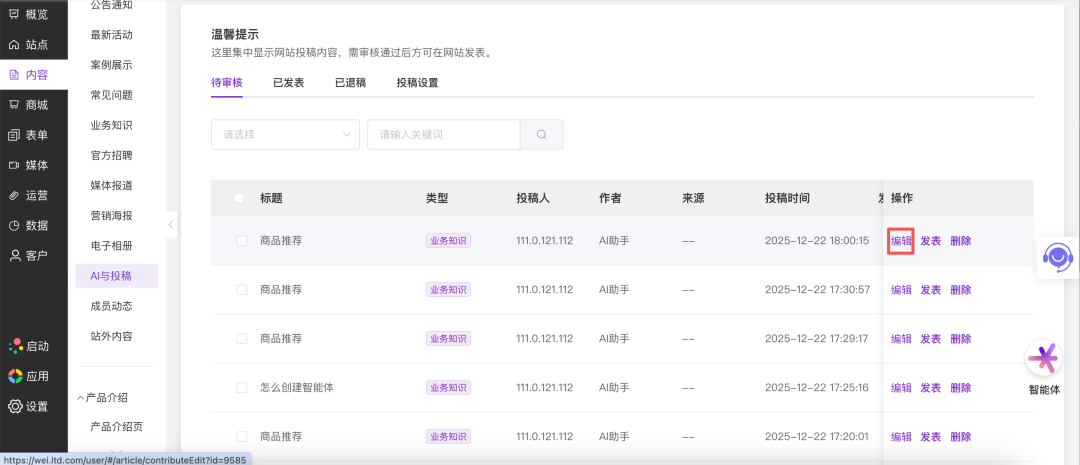Screen dimensions: 1080x465
Task: Tick the select-all checkbox in table header
Action: (x=239, y=198)
